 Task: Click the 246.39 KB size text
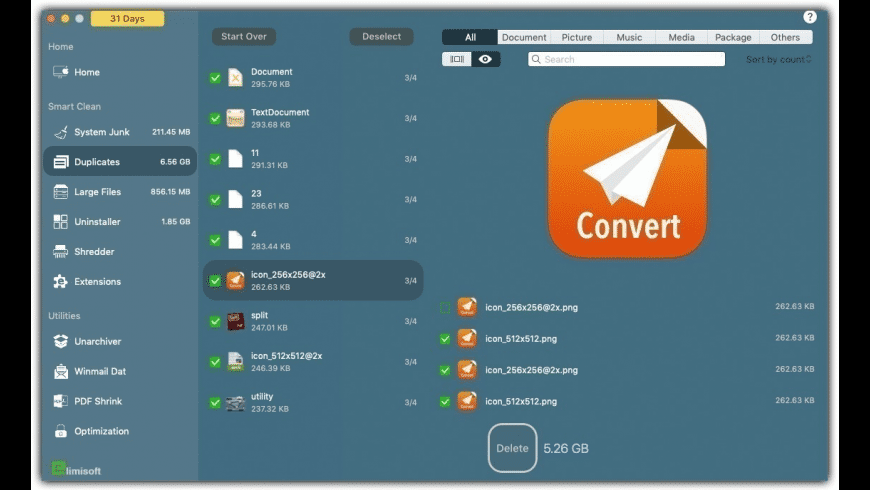(270, 368)
